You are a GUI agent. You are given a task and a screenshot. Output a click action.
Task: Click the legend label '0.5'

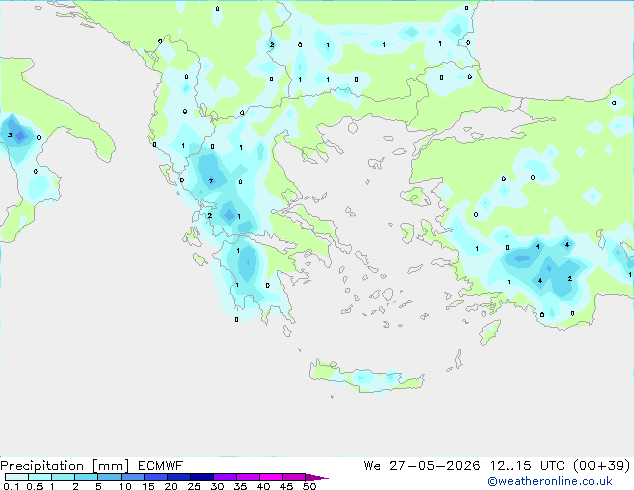pos(34,486)
